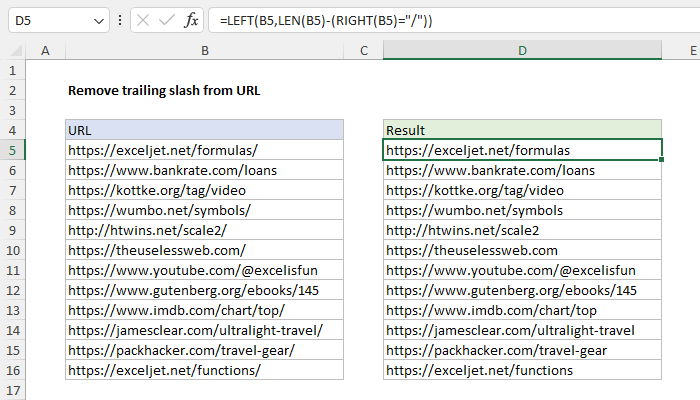
Task: Select column D header
Action: point(522,50)
